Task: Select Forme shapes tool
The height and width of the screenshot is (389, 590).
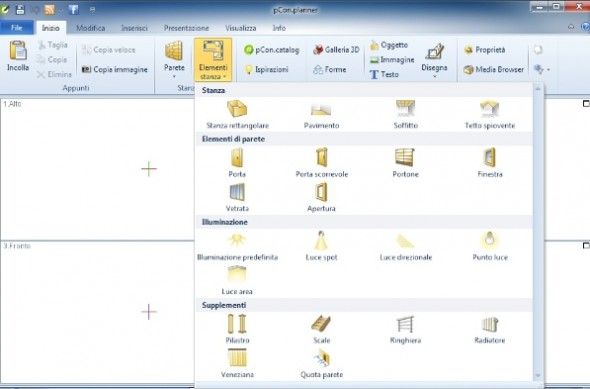Action: [x=330, y=69]
